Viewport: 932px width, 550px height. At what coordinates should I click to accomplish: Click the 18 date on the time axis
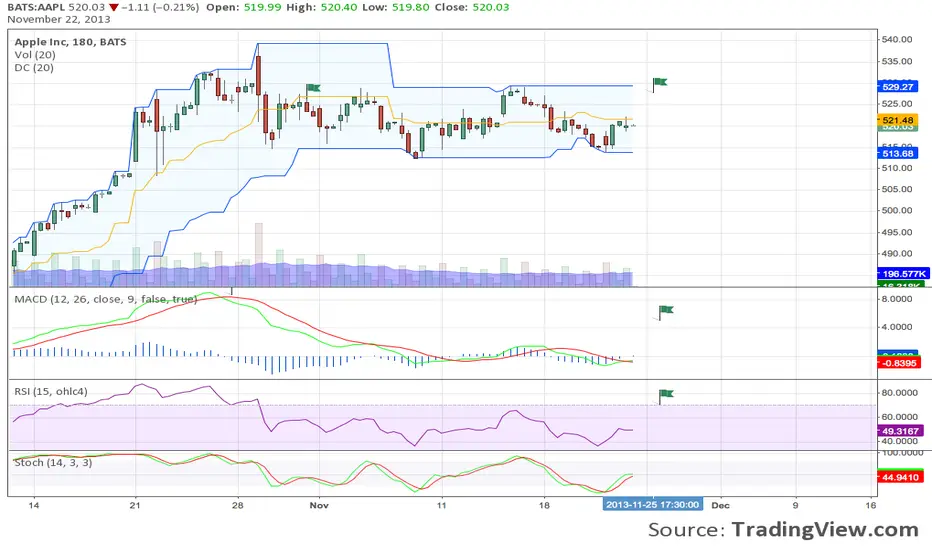544,505
